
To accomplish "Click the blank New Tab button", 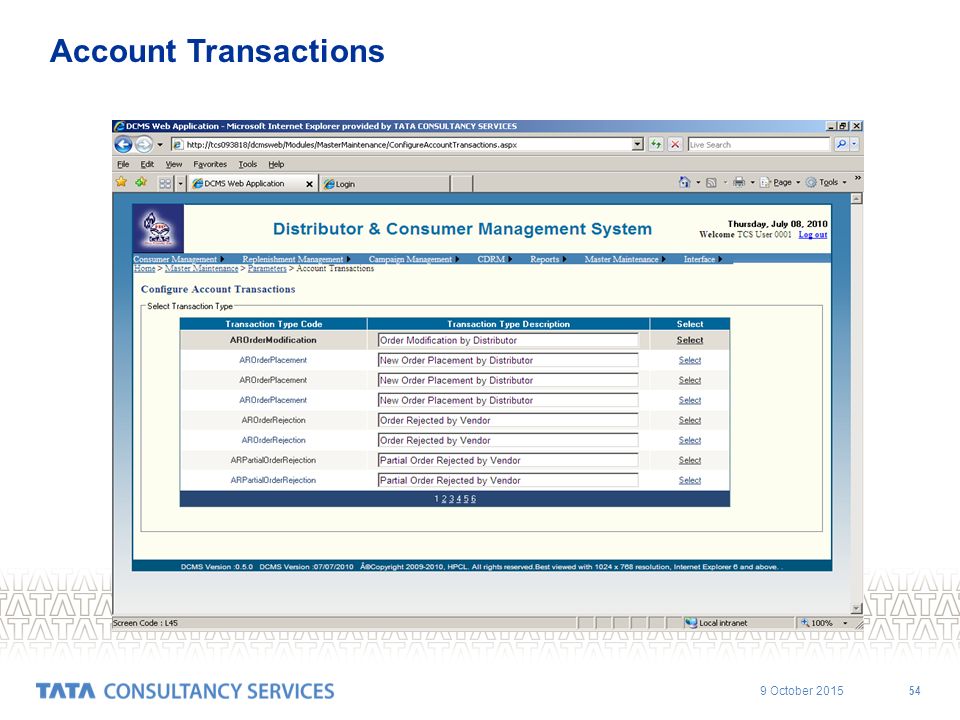I will click(x=462, y=184).
